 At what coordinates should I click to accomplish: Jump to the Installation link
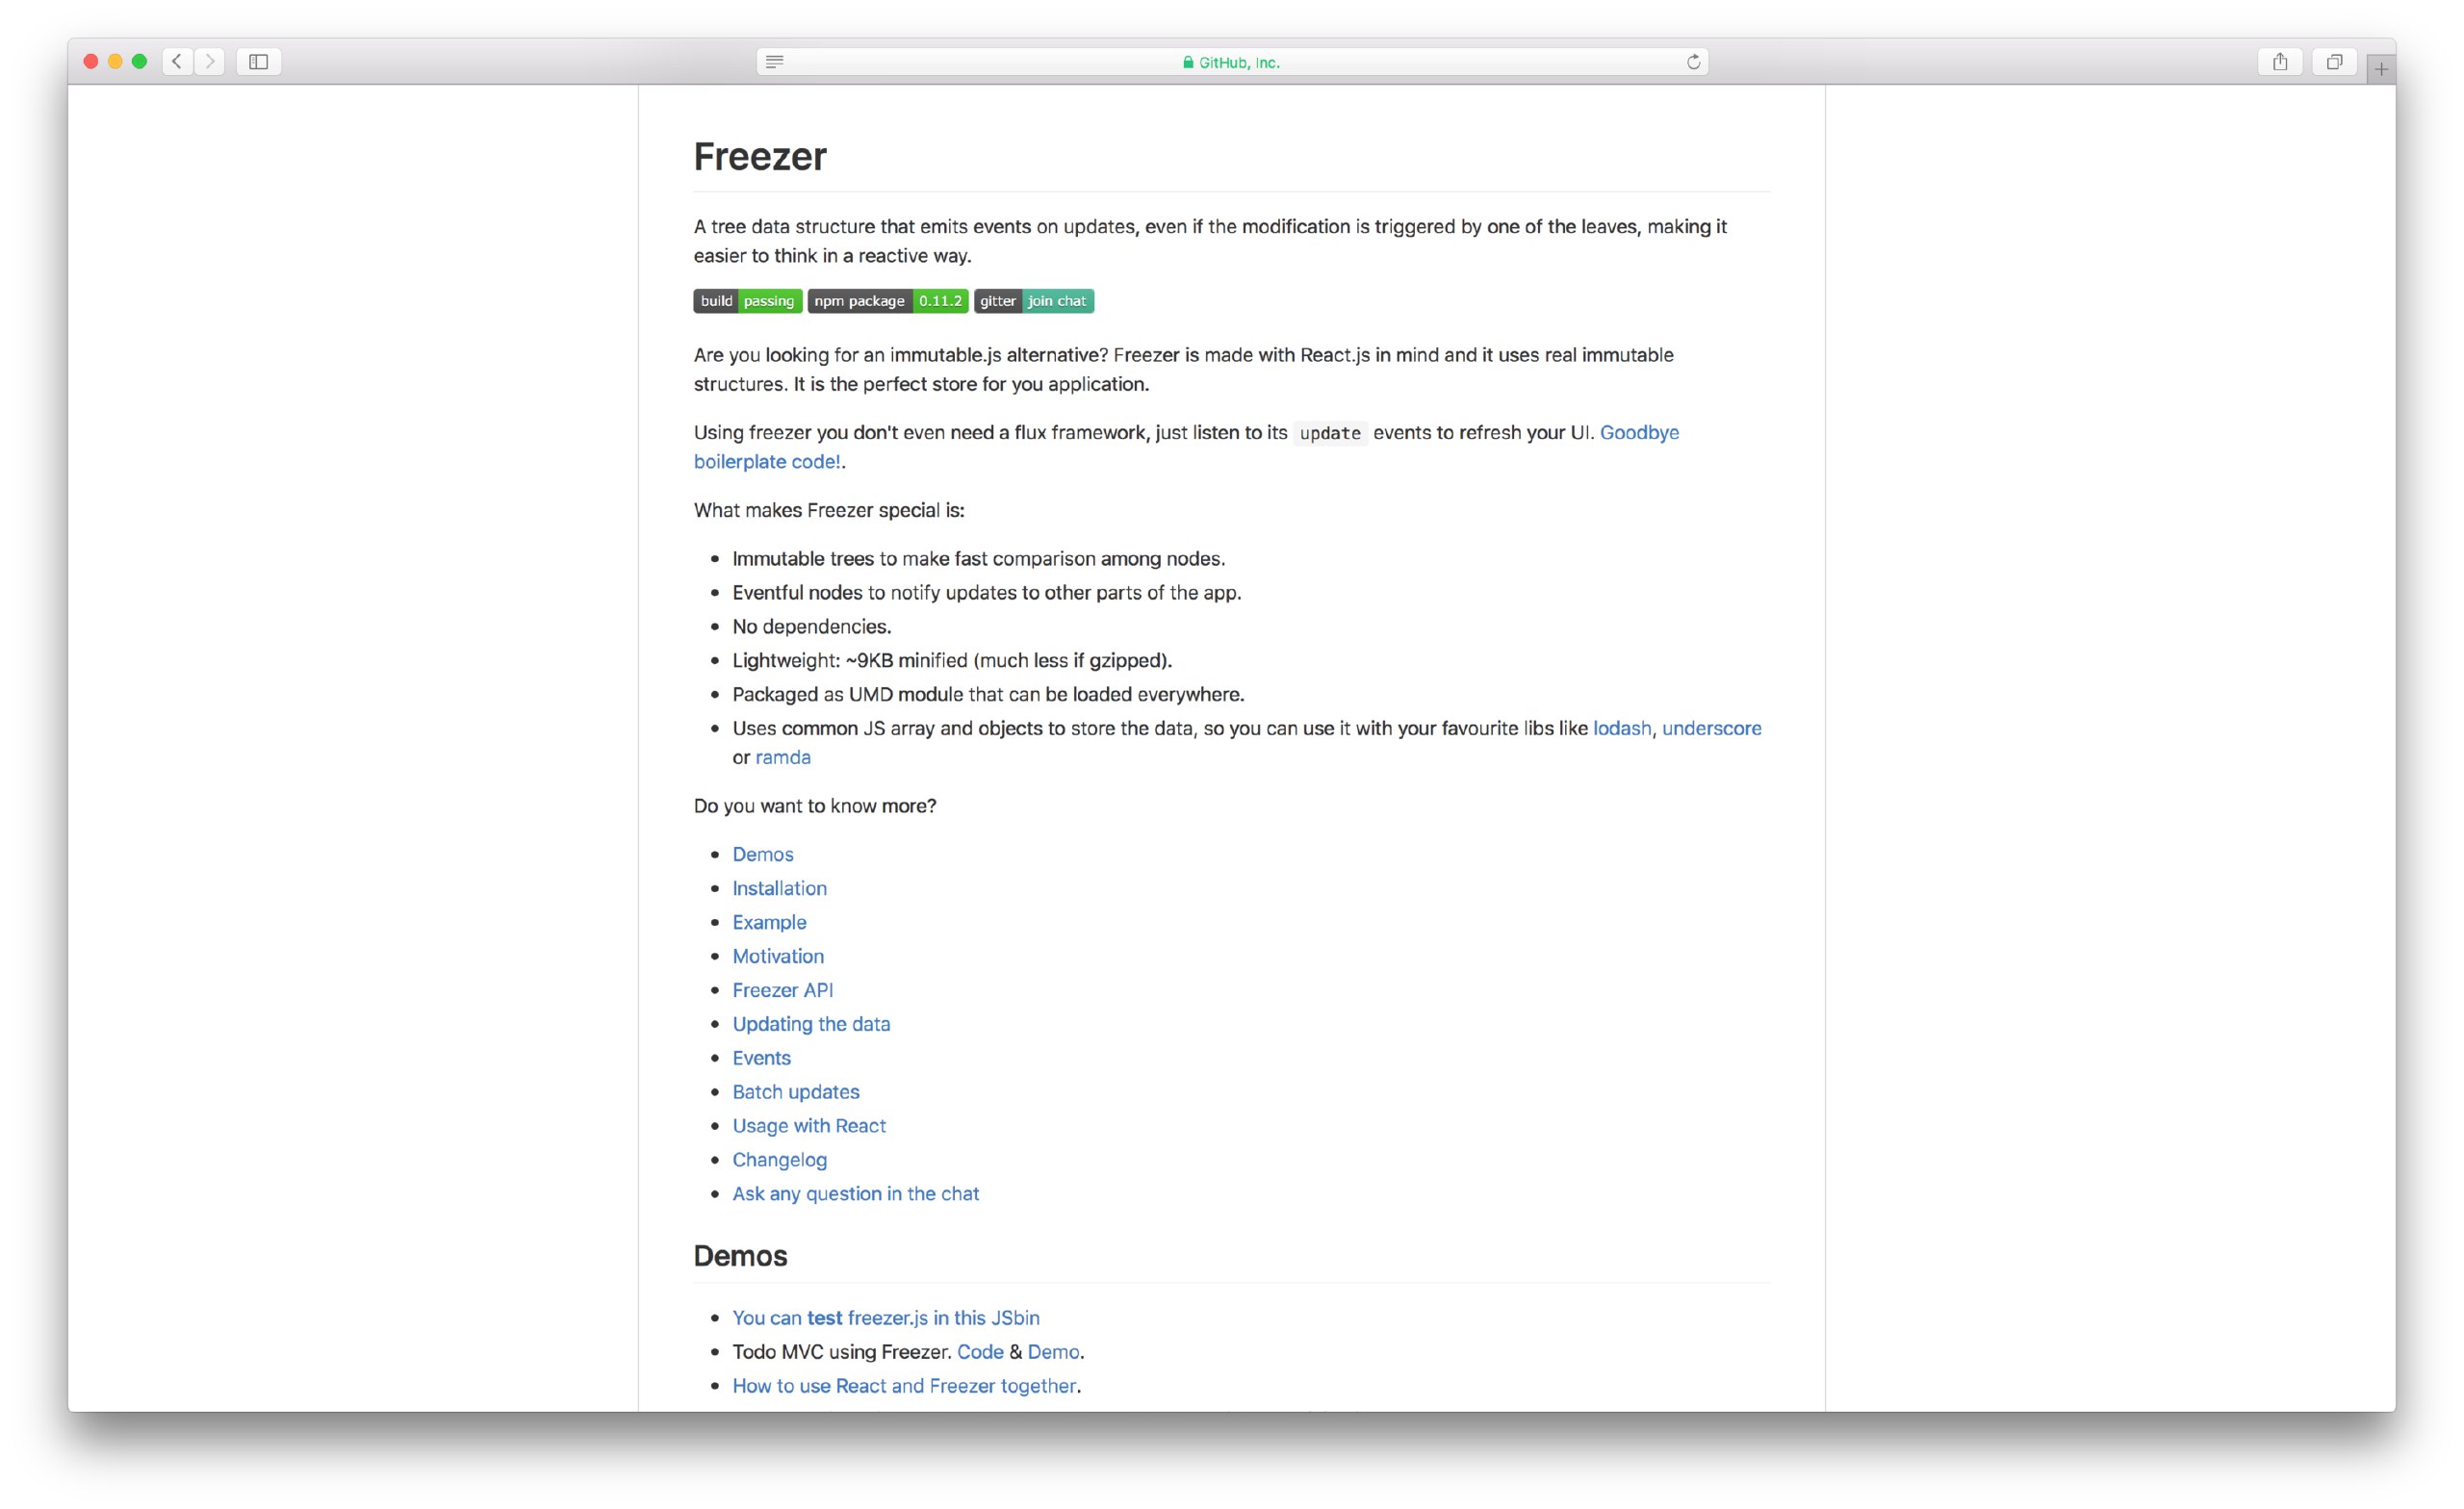[x=780, y=888]
